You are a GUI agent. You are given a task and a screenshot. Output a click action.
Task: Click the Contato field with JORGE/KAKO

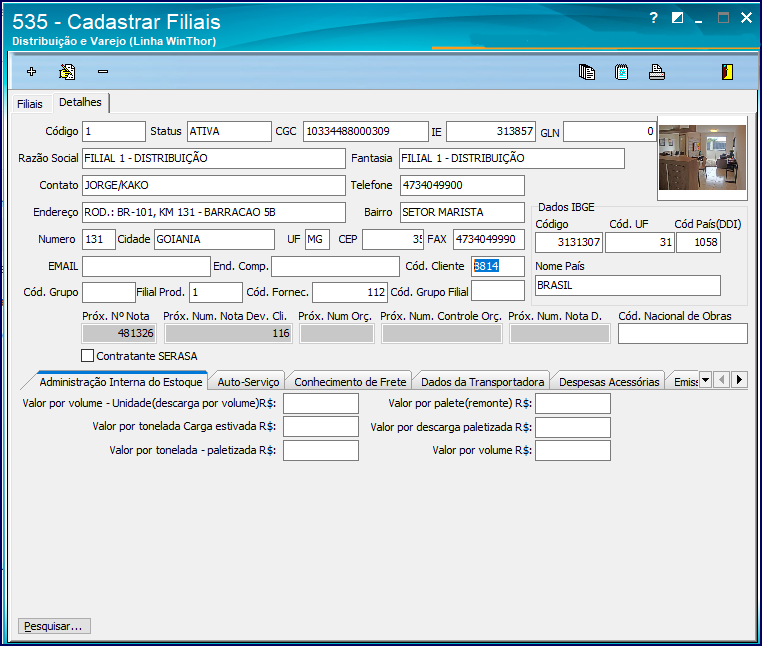[213, 185]
